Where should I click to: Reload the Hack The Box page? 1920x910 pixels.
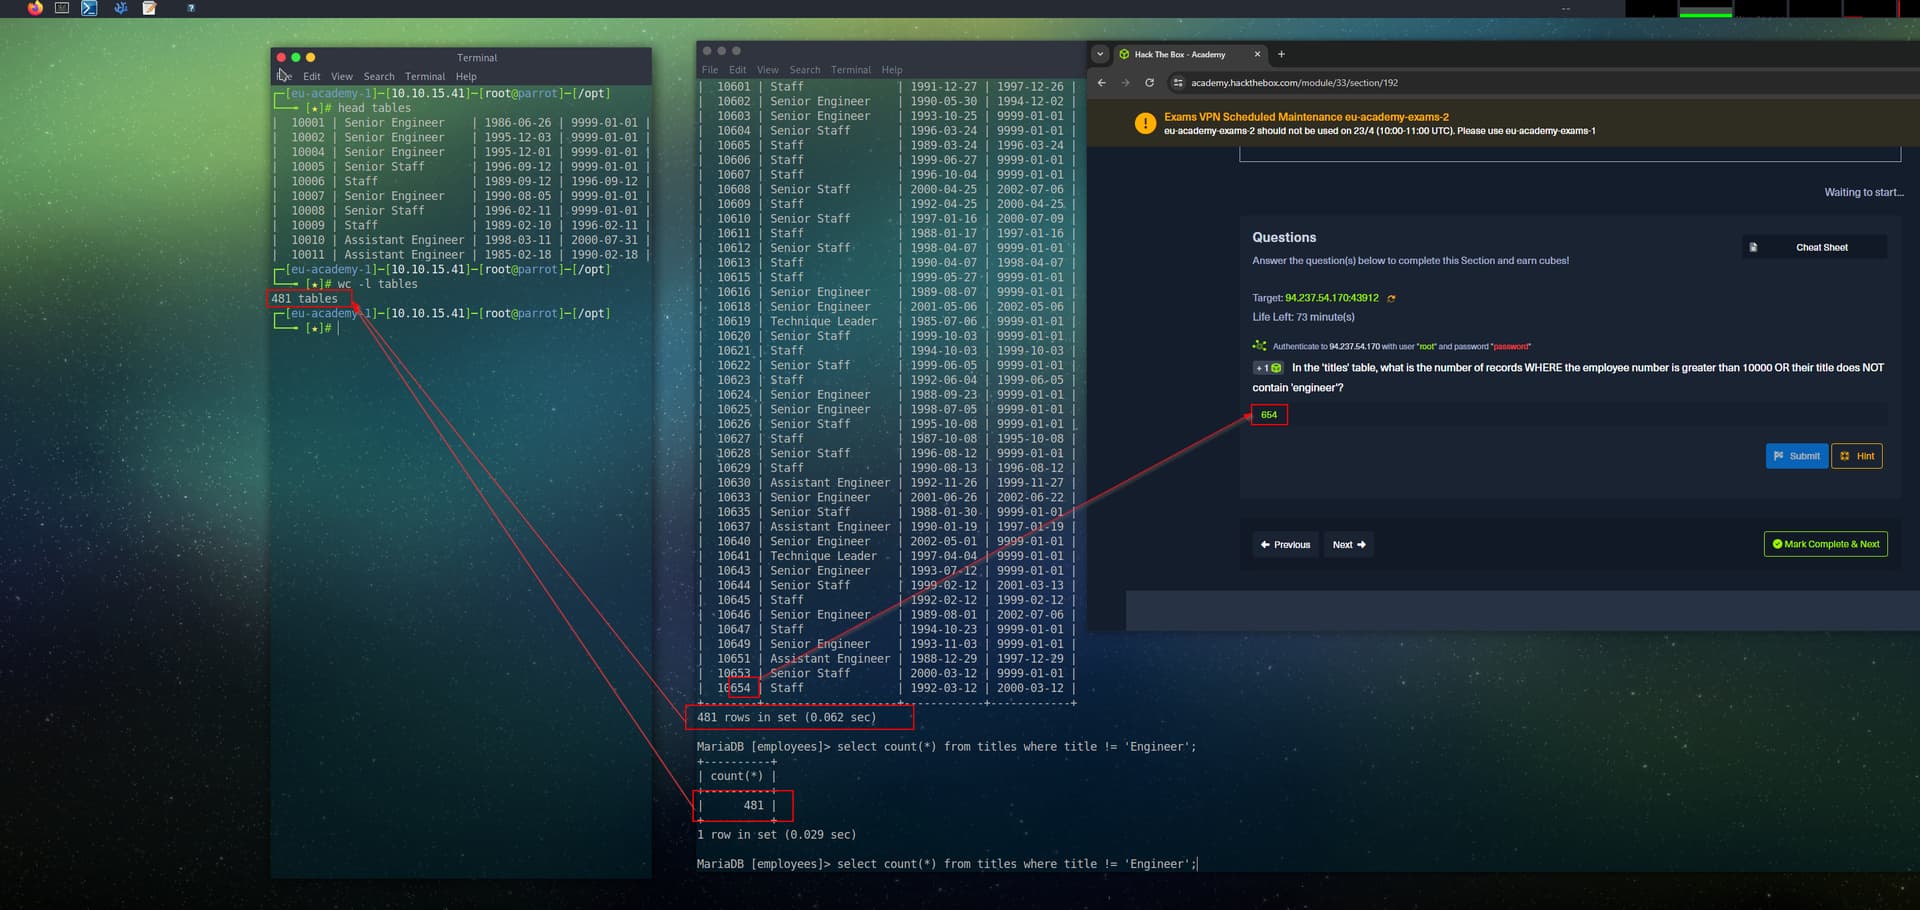coord(1149,83)
